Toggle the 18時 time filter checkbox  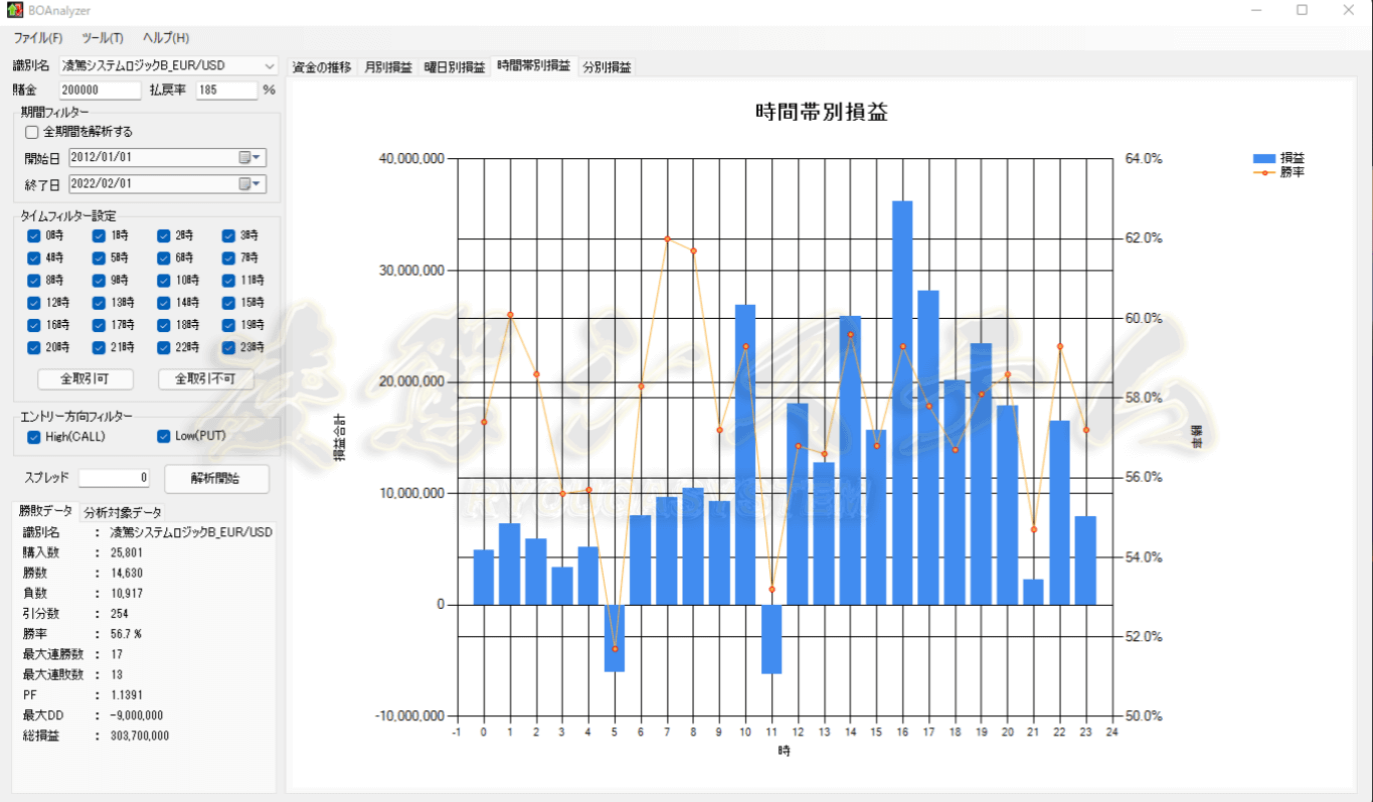[x=164, y=325]
